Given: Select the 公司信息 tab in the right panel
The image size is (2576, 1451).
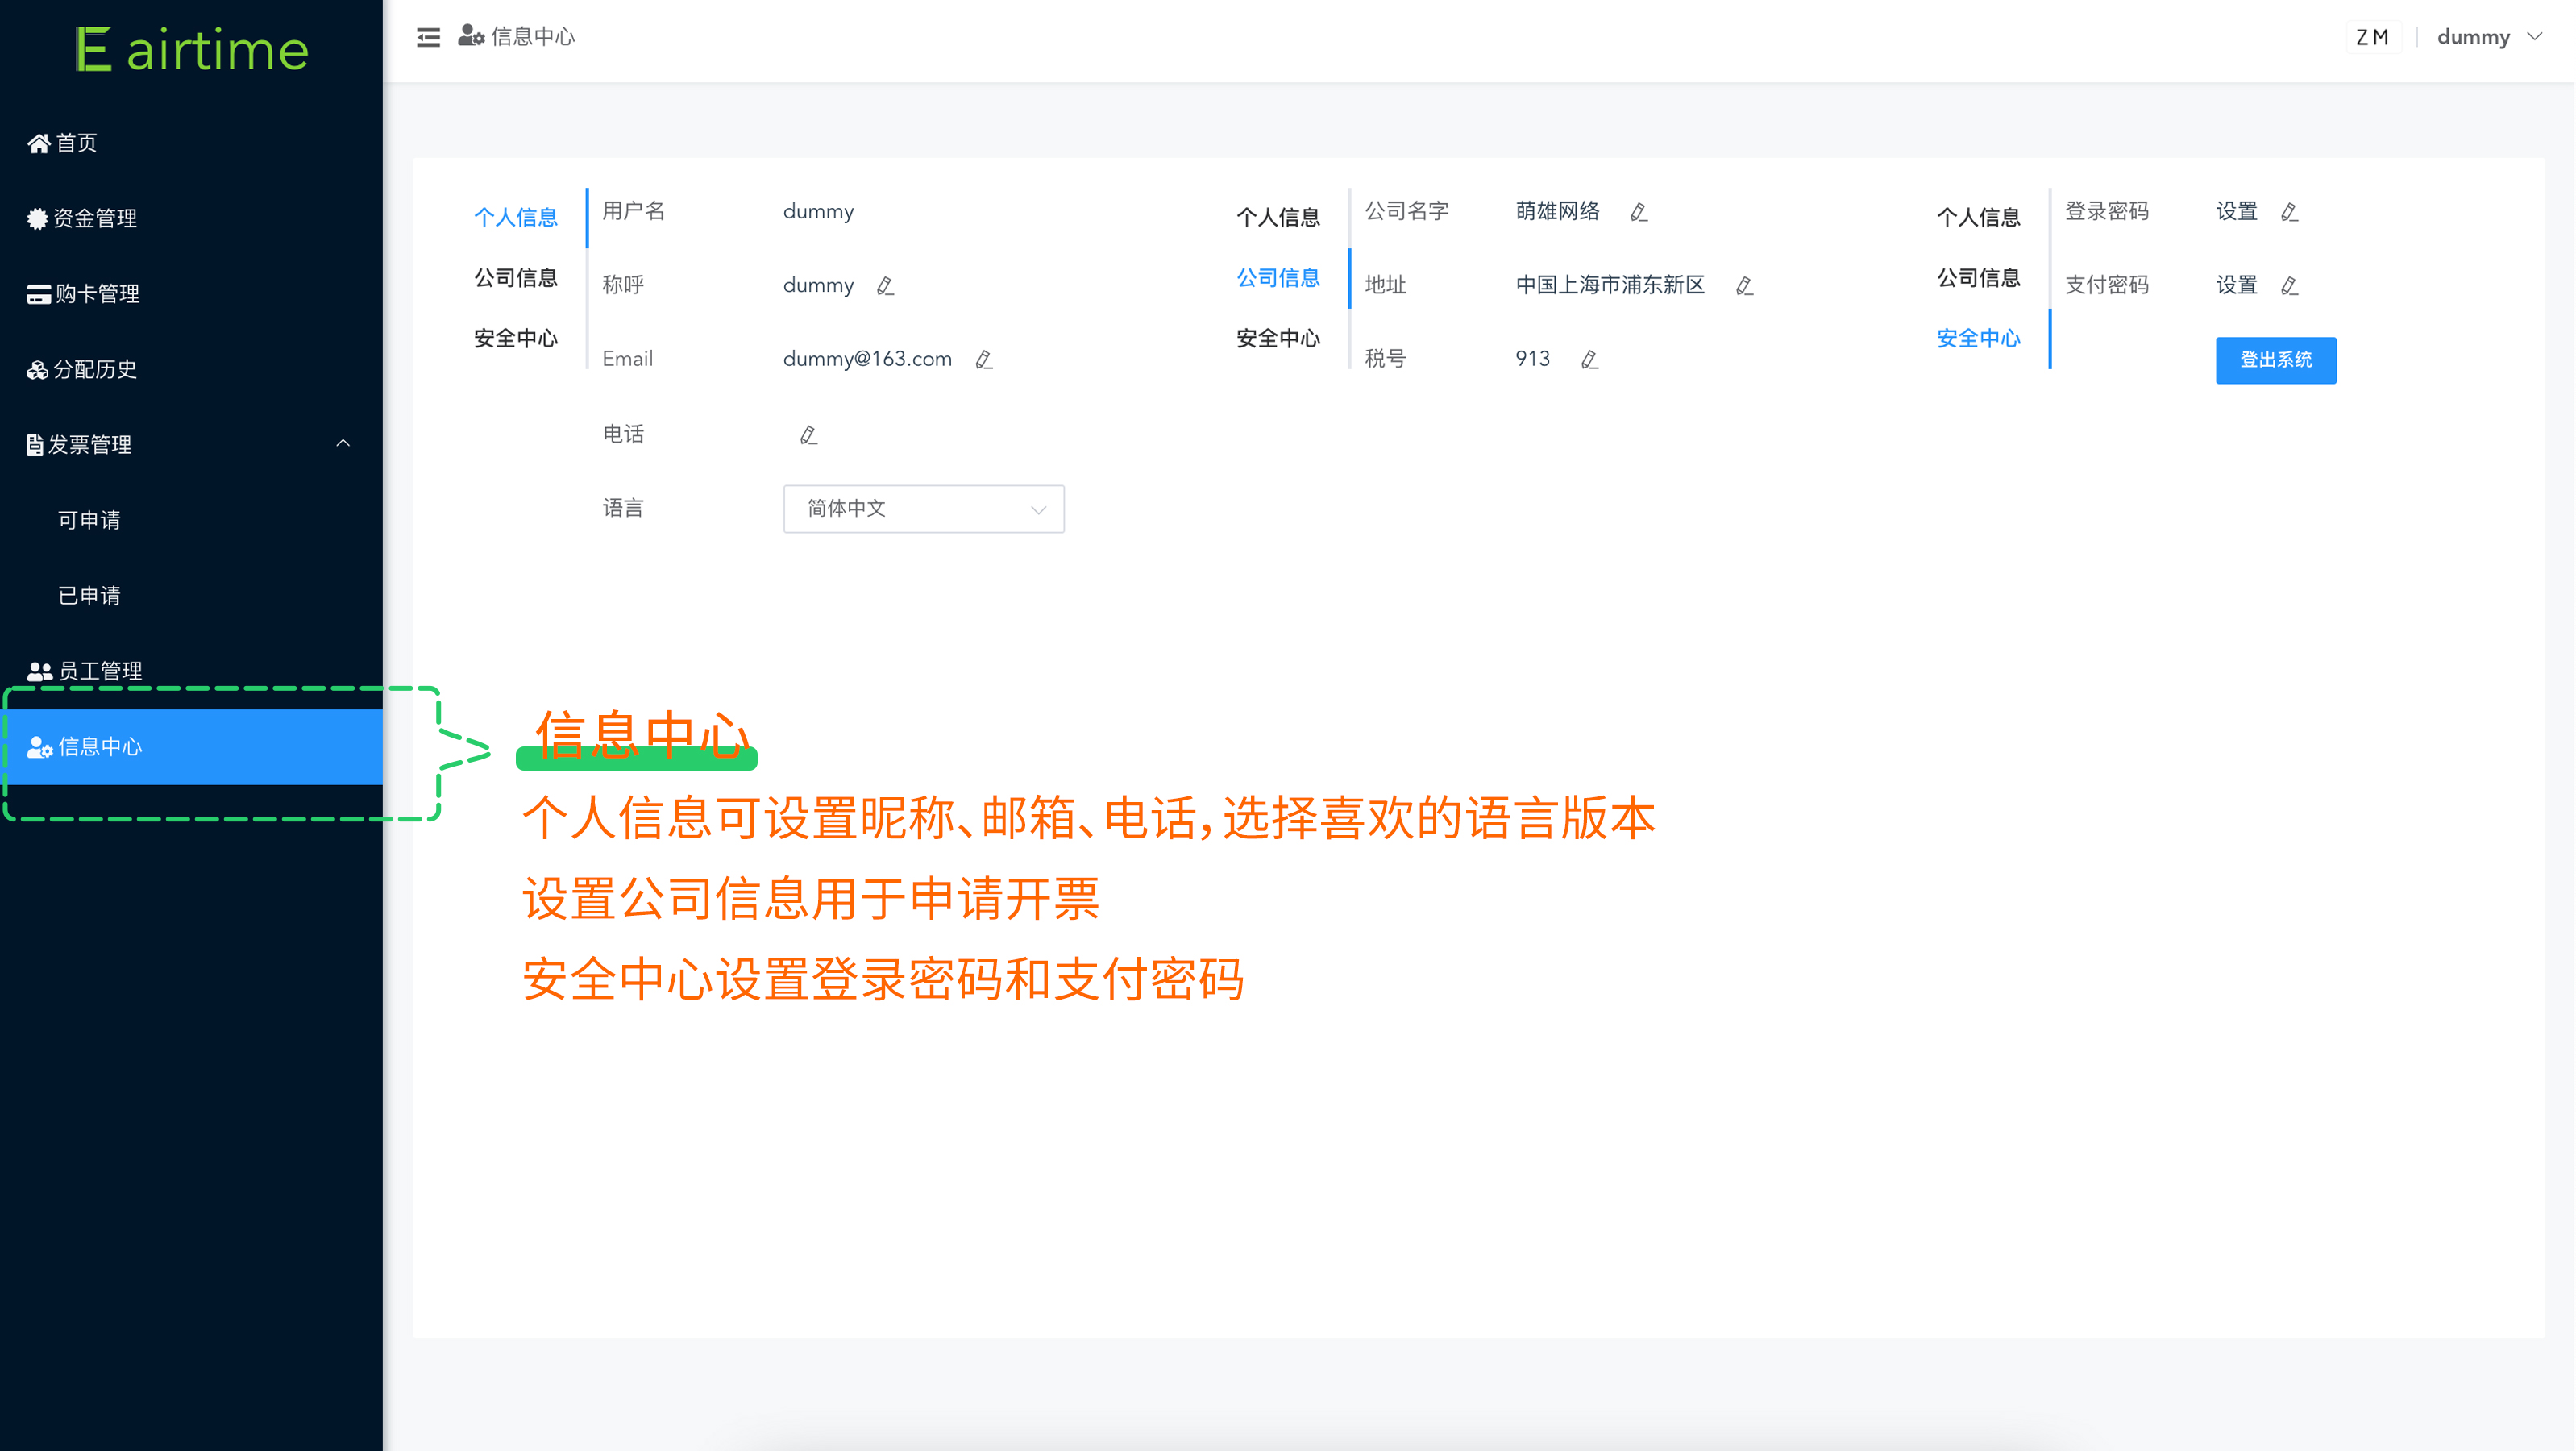Looking at the screenshot, I should click(x=1979, y=278).
